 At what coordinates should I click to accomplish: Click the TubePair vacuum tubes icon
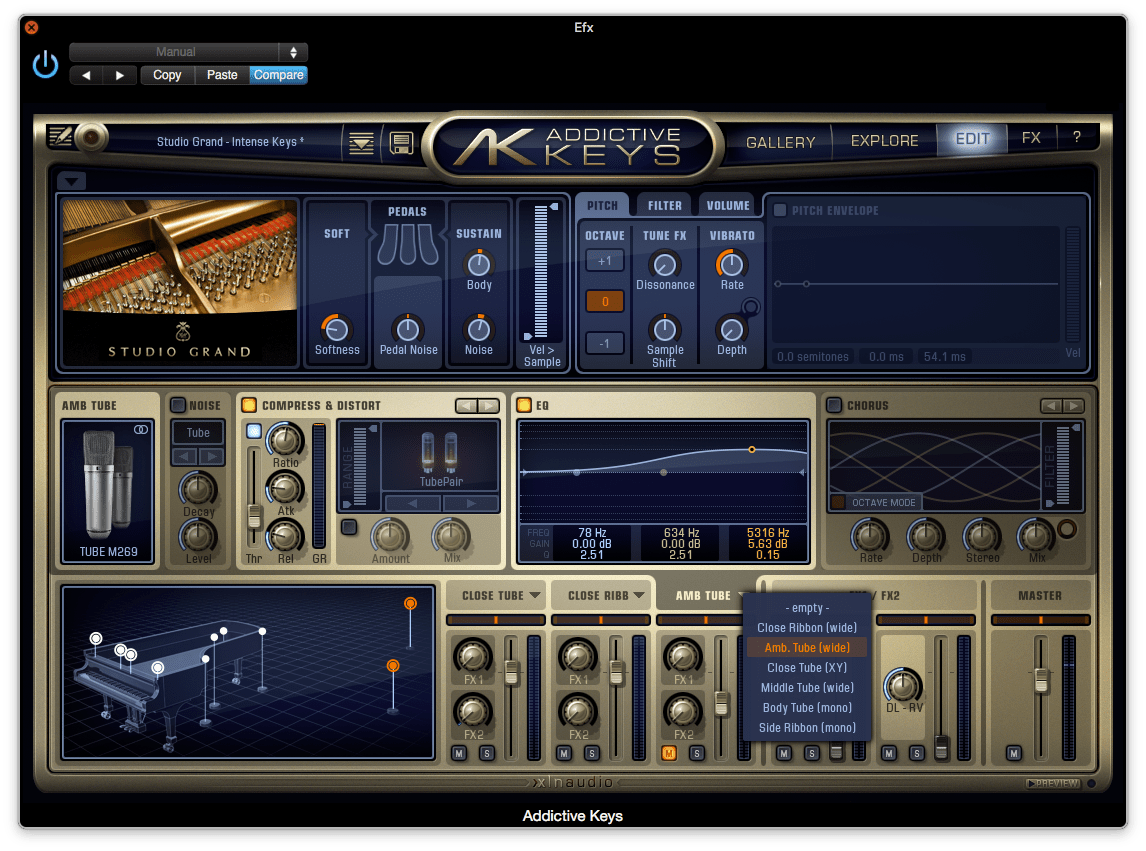(x=440, y=451)
